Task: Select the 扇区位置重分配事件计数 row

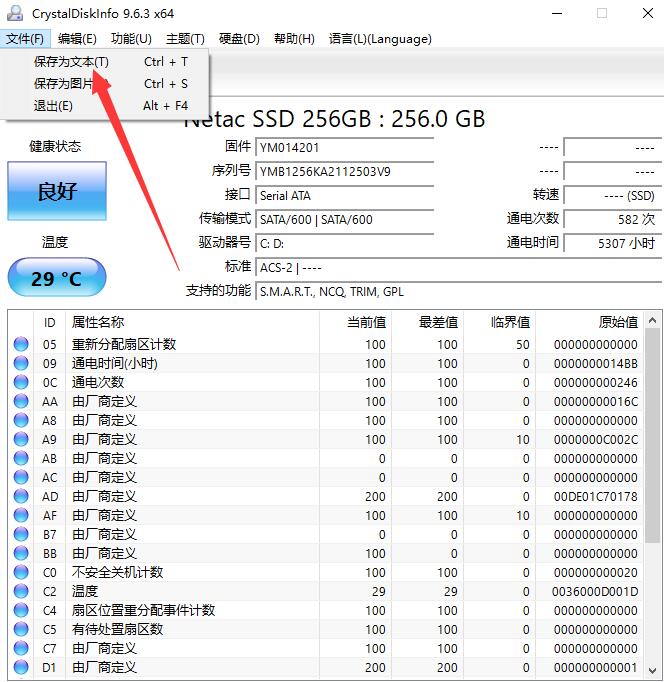Action: pos(326,610)
